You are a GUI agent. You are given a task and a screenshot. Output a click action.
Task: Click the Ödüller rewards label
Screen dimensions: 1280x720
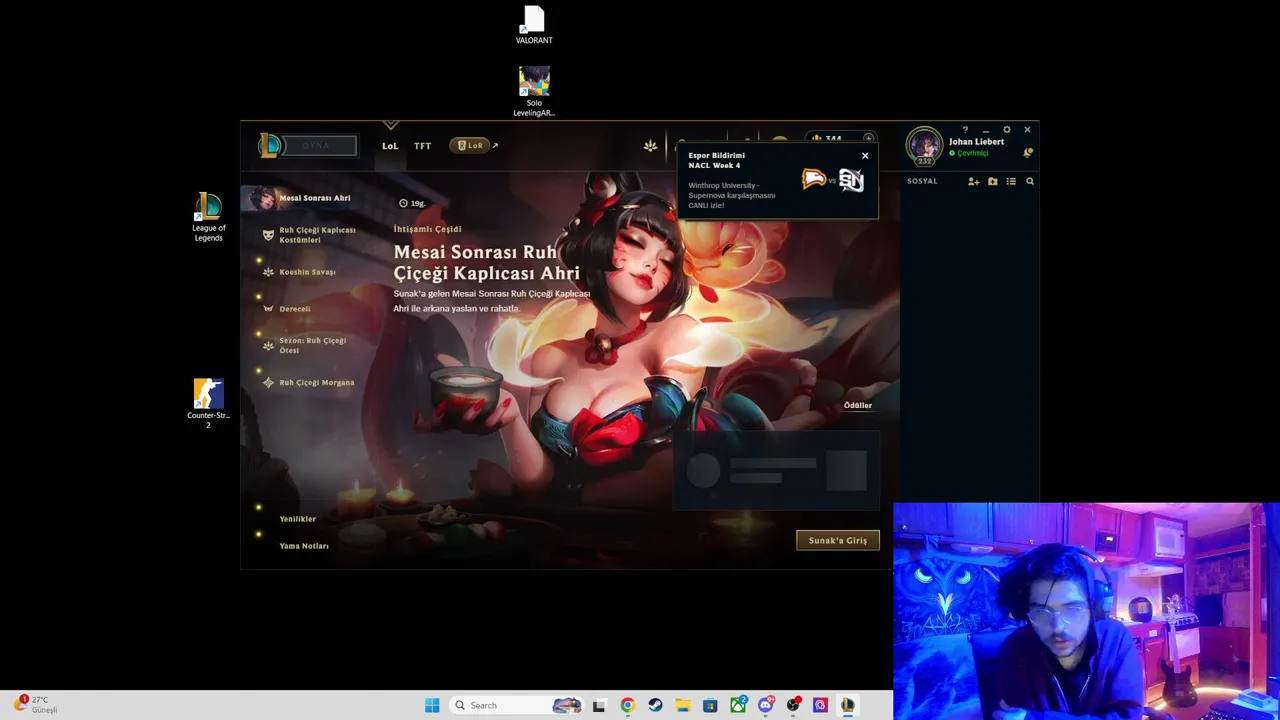point(858,405)
